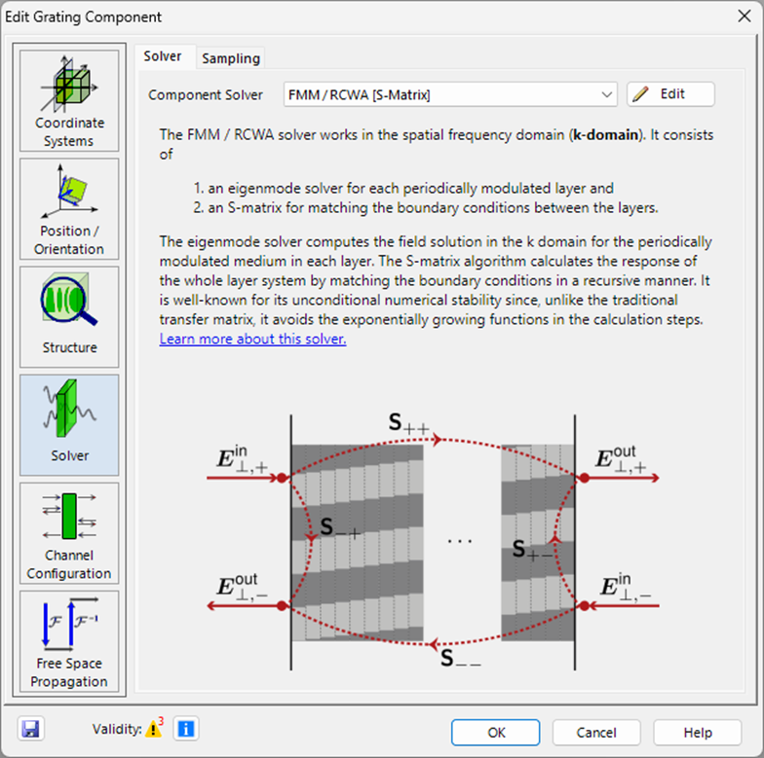Open the Position / Orientation page

point(69,209)
